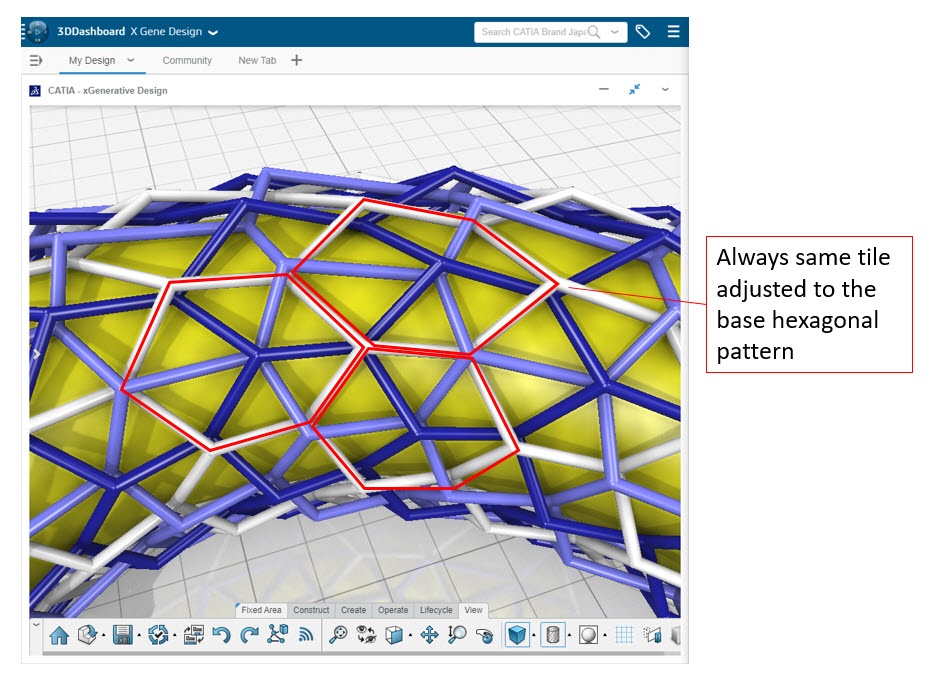Expand the X Gene Design dashboard dropdown
The image size is (941, 685).
pos(213,32)
